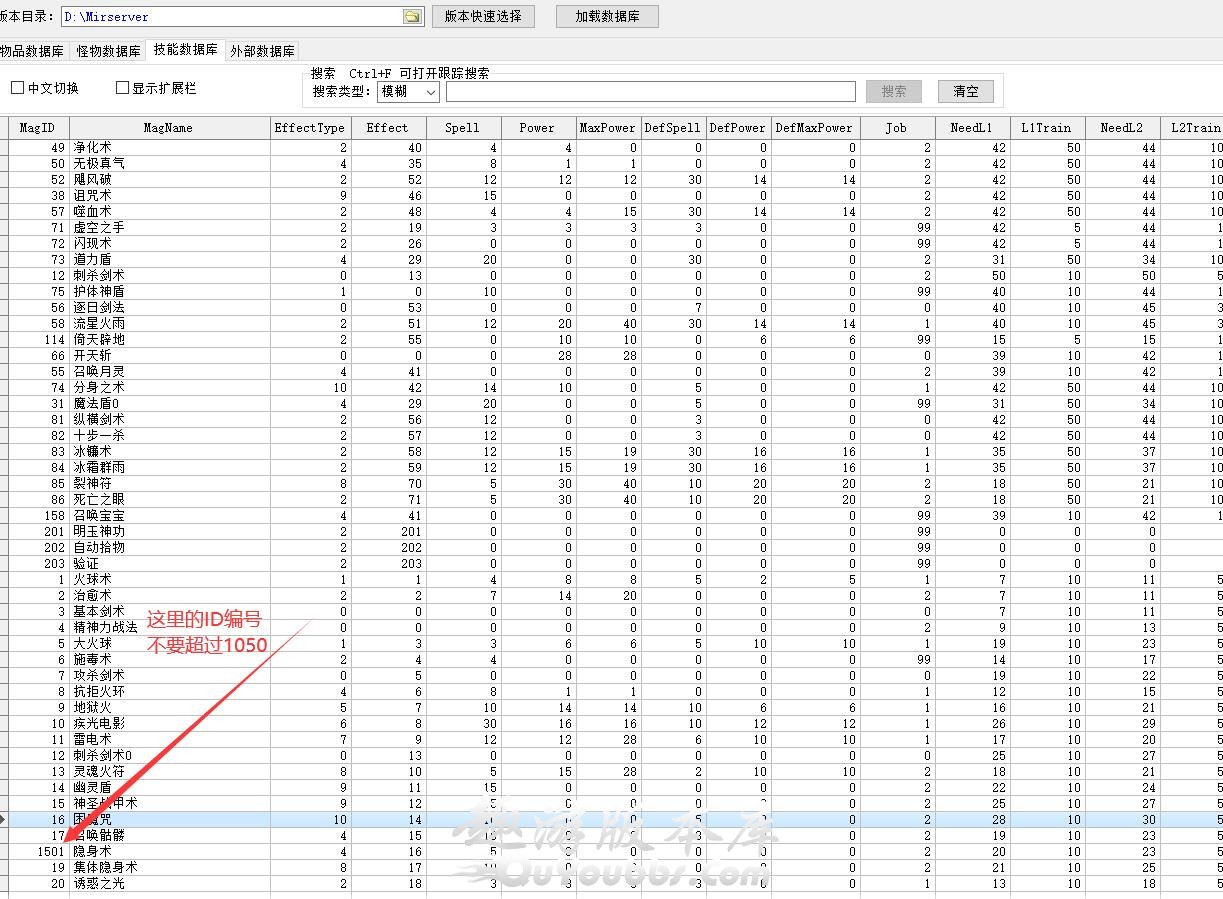Click the folder browse icon in path field
The image size is (1223, 899).
click(411, 17)
